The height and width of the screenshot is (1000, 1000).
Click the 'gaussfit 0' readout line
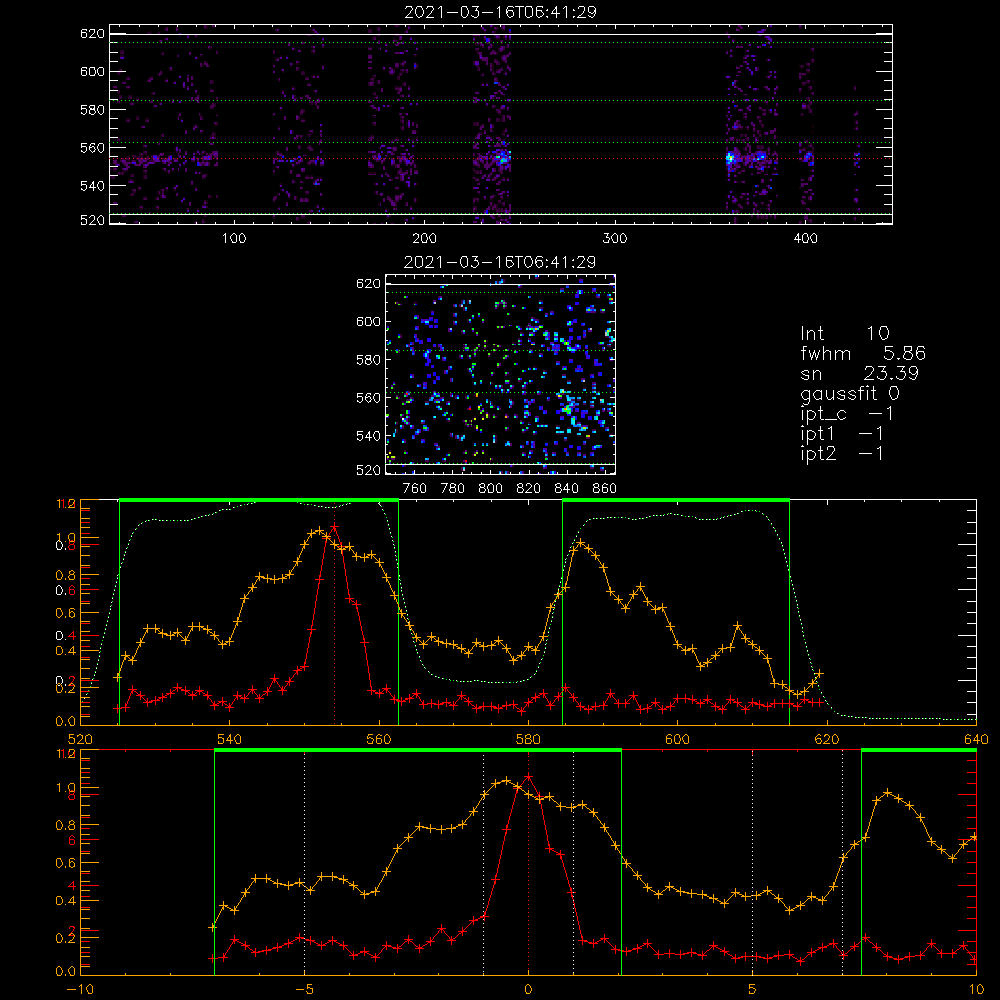[x=849, y=393]
